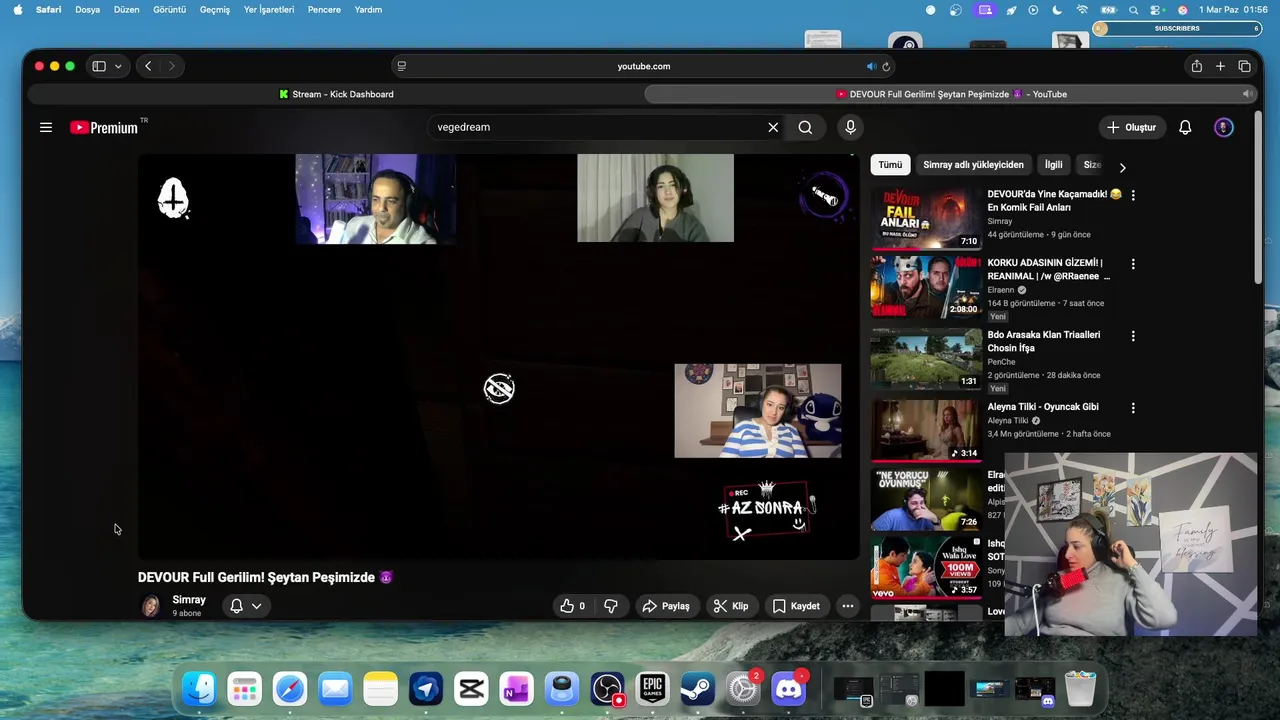The height and width of the screenshot is (720, 1280).
Task: Open Simray channel avatar
Action: (x=151, y=606)
